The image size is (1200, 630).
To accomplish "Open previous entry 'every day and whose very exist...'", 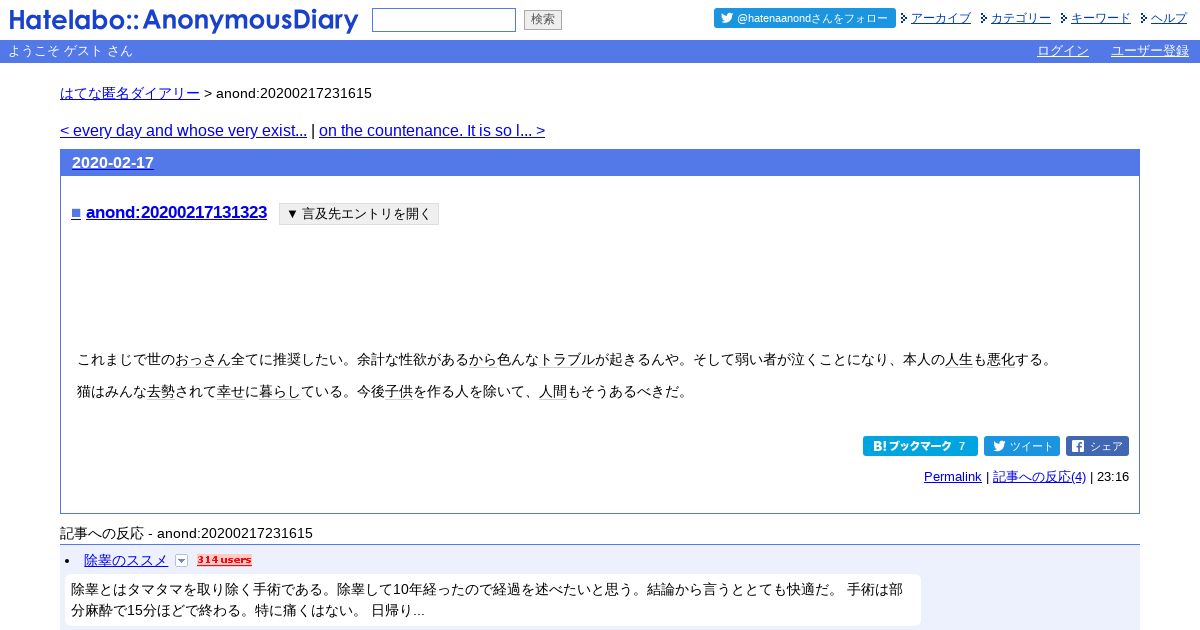I will 183,130.
